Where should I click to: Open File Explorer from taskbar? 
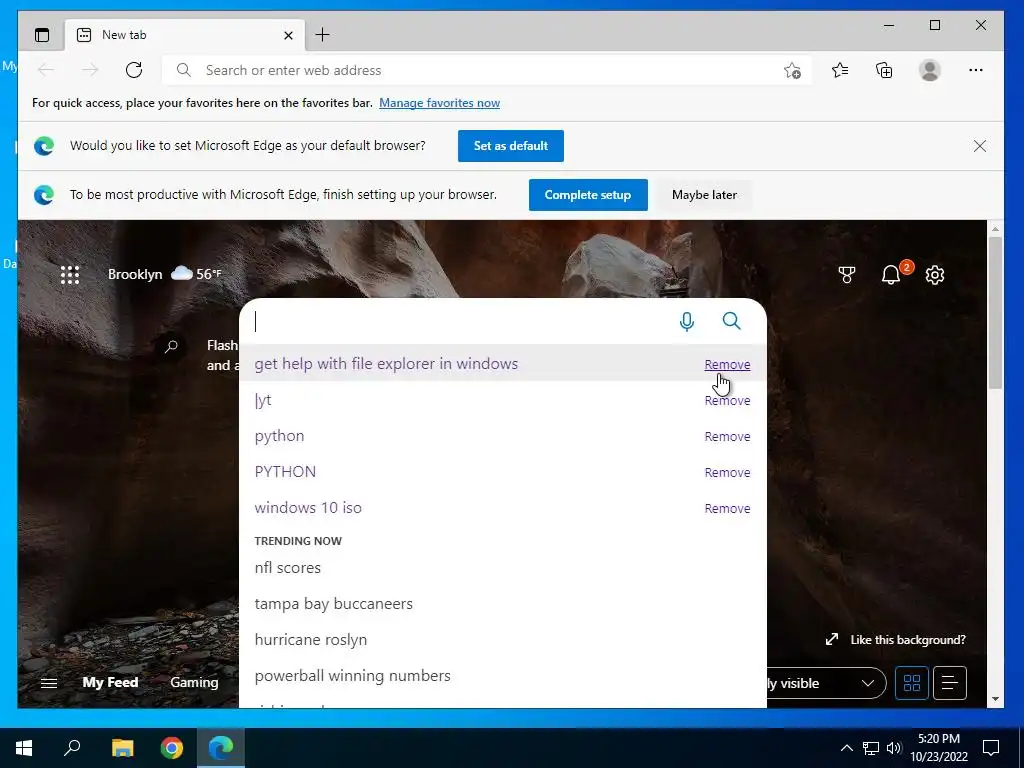[x=122, y=748]
